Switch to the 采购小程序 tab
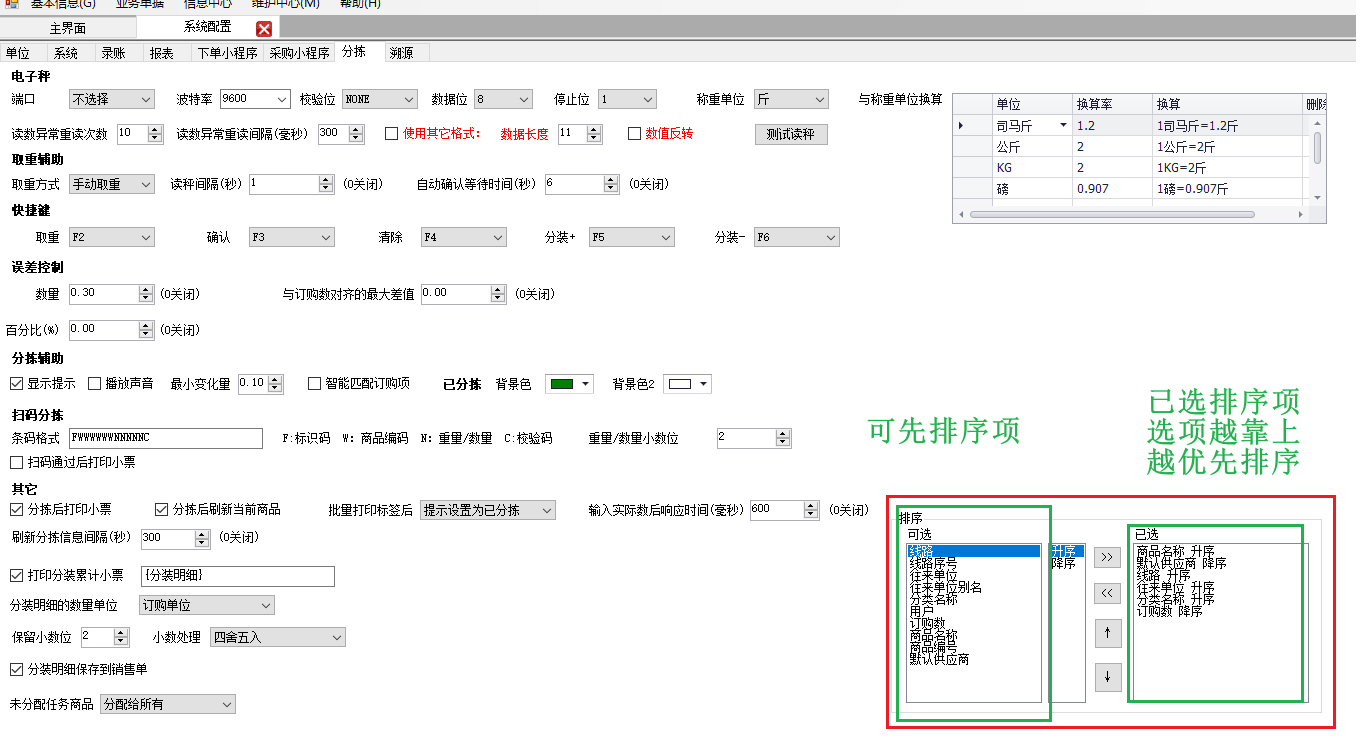 click(x=299, y=53)
